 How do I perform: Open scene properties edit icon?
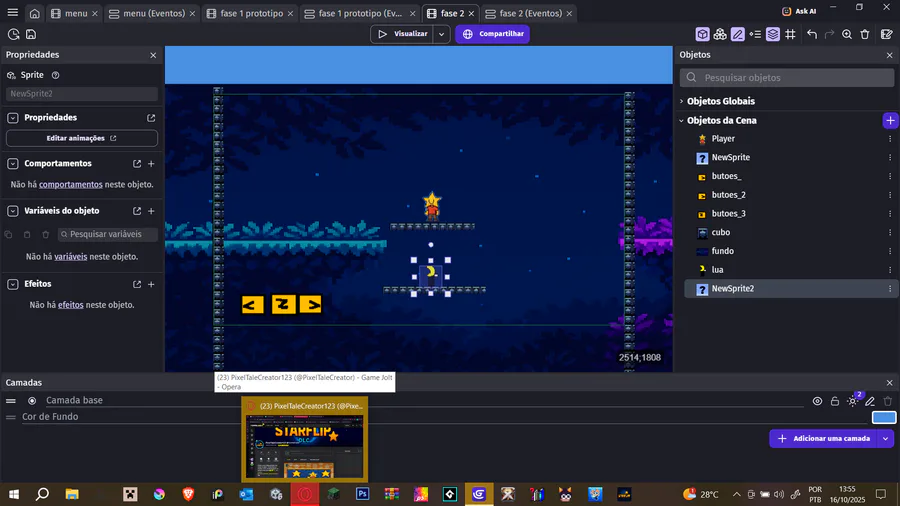(887, 34)
